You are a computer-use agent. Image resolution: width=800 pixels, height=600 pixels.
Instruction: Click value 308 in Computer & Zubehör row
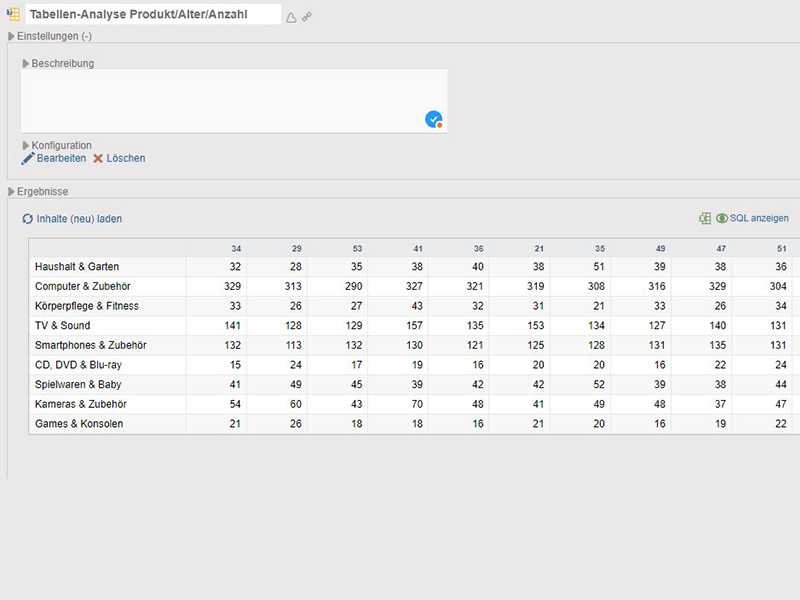[x=596, y=286]
